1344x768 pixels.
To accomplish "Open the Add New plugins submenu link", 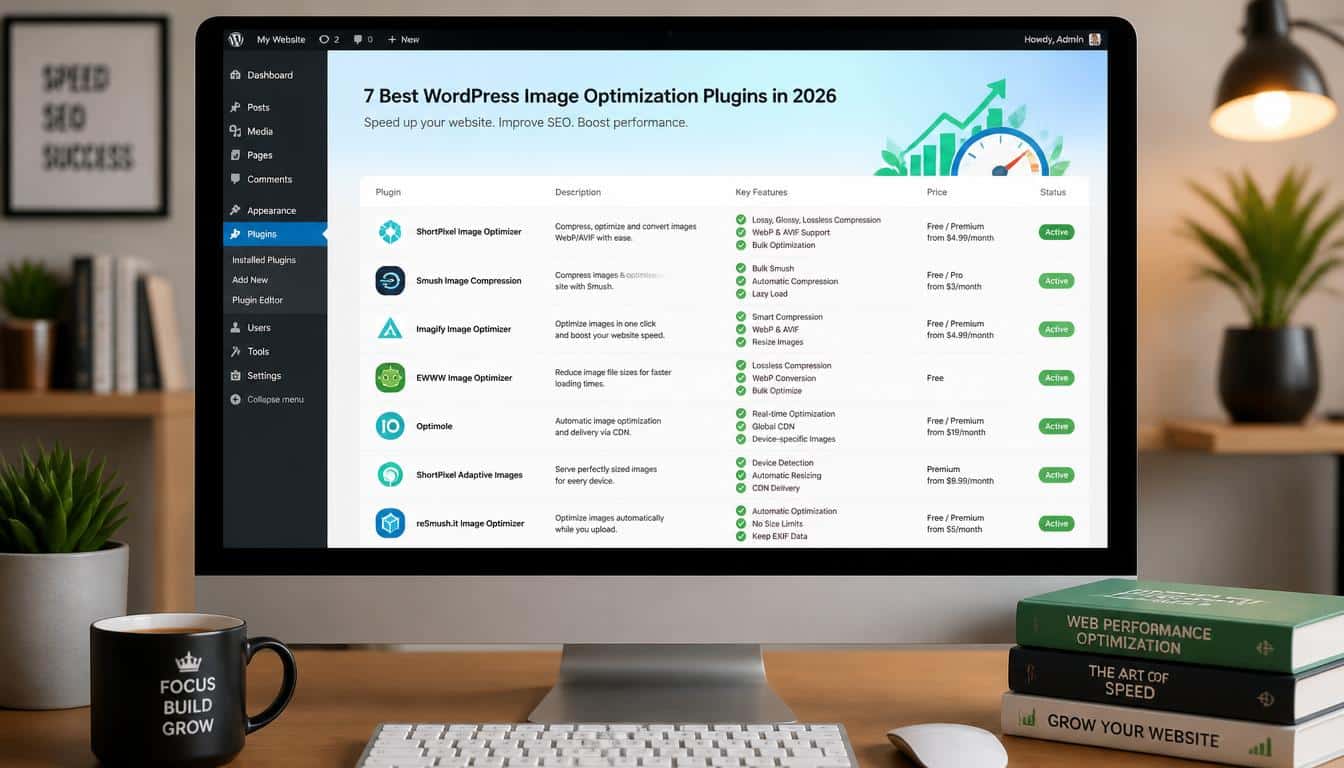I will click(x=250, y=280).
